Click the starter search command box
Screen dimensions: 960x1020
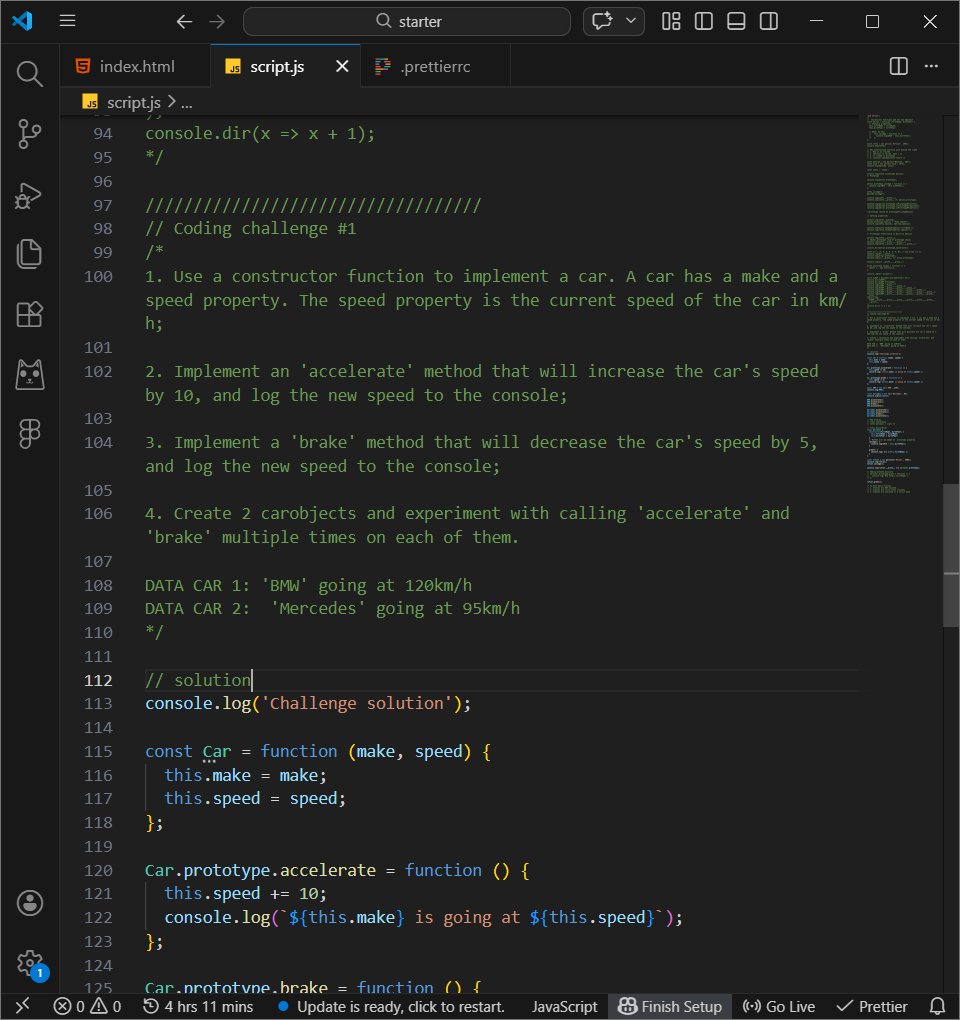click(x=407, y=21)
